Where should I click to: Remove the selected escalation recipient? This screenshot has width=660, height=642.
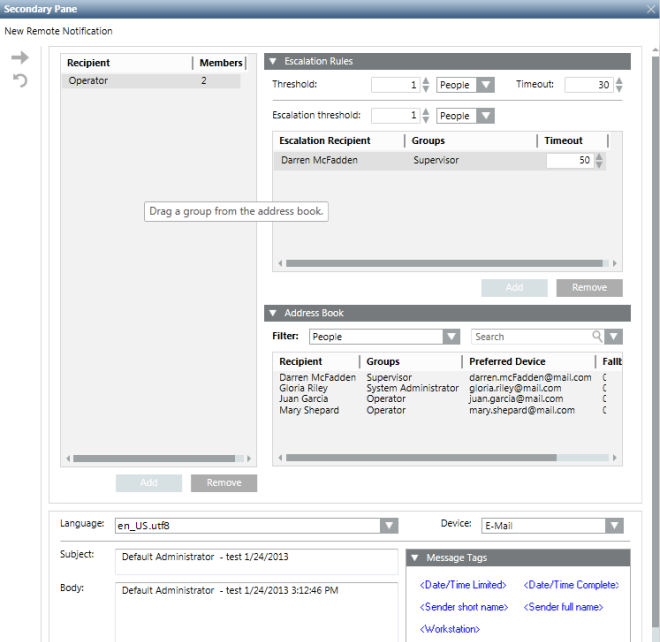(589, 288)
